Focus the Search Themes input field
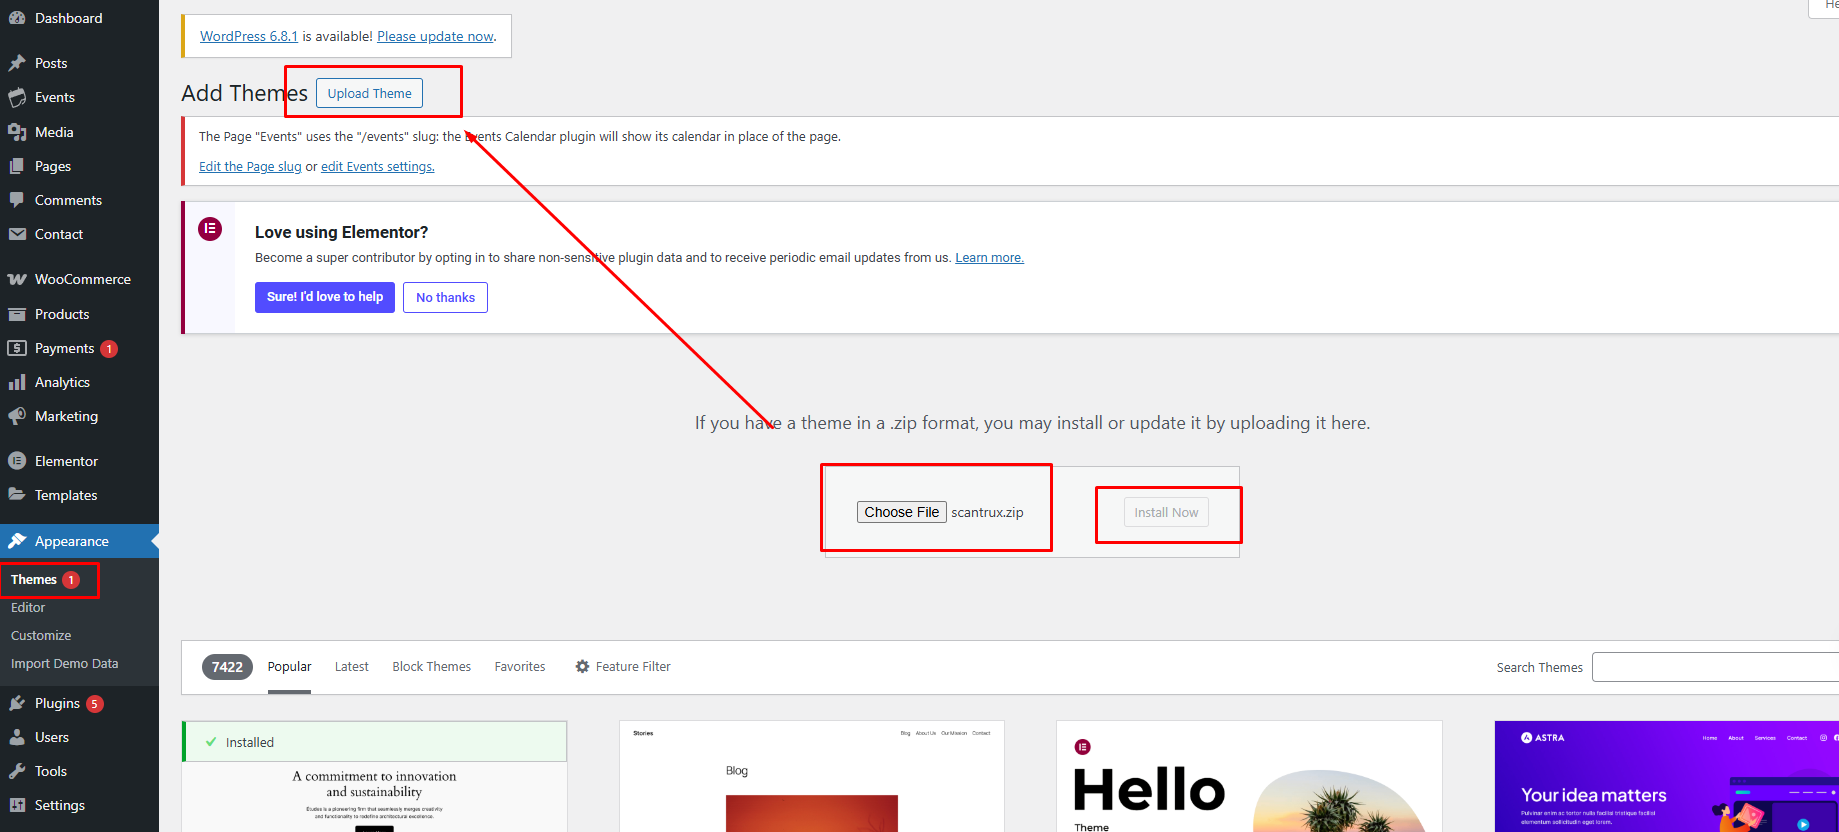The image size is (1839, 832). tap(1714, 667)
